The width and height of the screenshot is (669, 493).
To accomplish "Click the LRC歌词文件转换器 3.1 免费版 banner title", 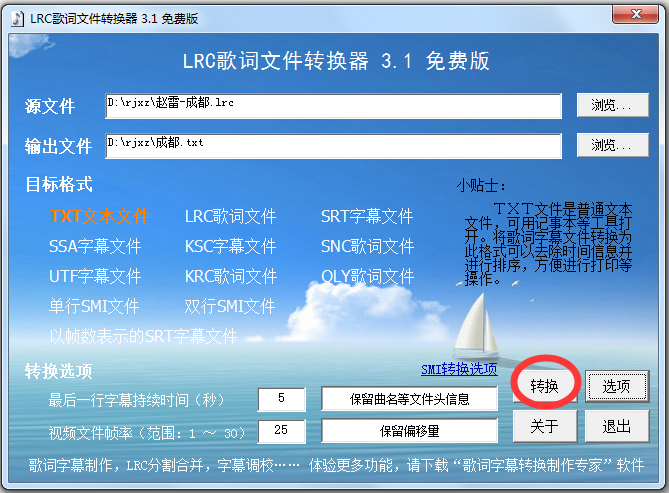I will [x=336, y=61].
